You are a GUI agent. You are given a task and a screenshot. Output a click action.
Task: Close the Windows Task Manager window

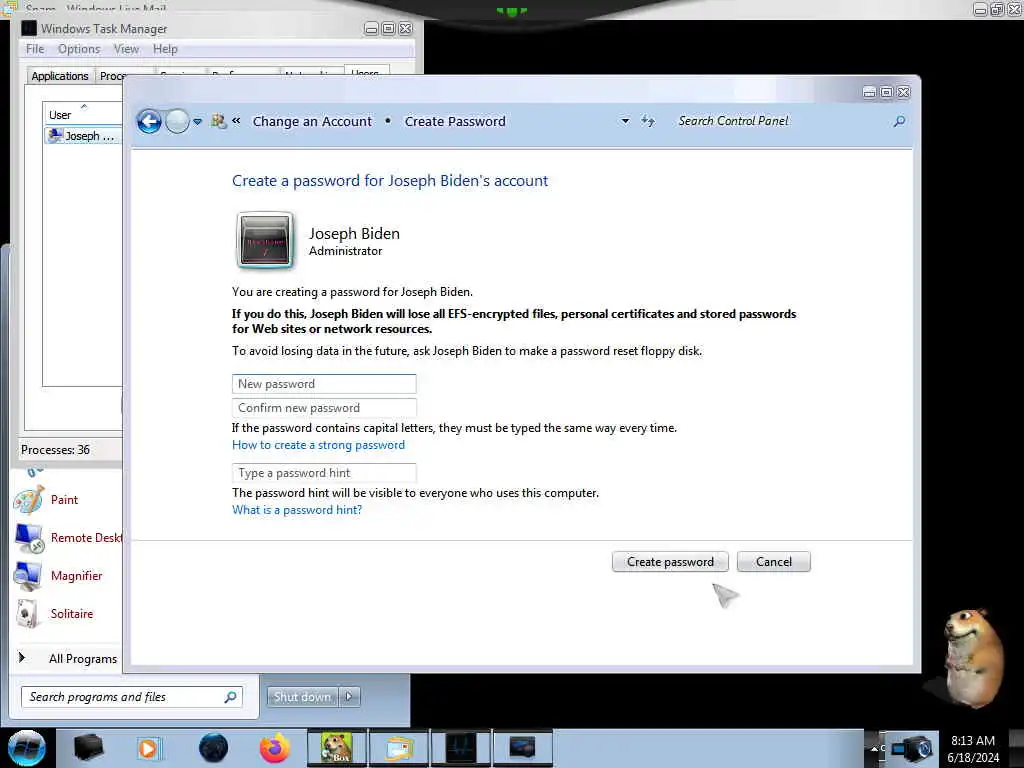pyautogui.click(x=406, y=29)
